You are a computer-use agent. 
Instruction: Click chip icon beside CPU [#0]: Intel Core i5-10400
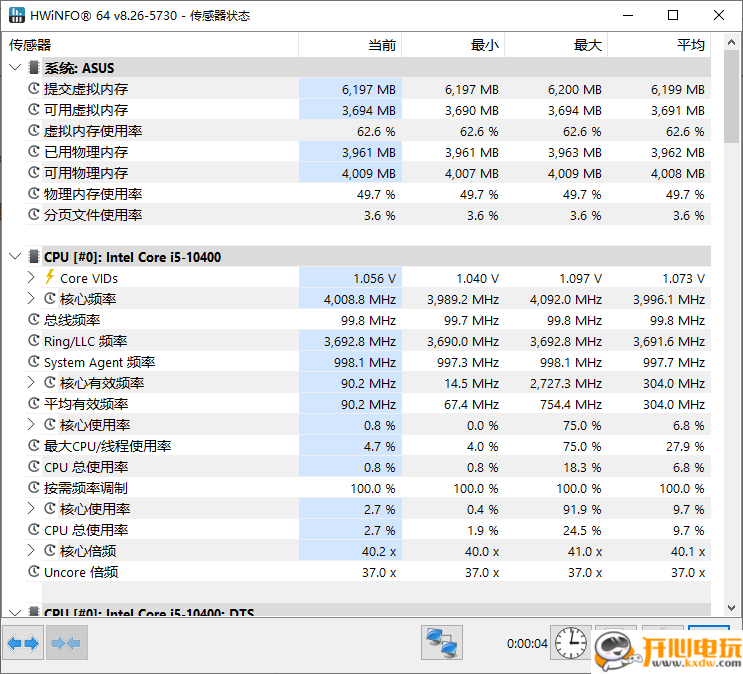pyautogui.click(x=34, y=256)
